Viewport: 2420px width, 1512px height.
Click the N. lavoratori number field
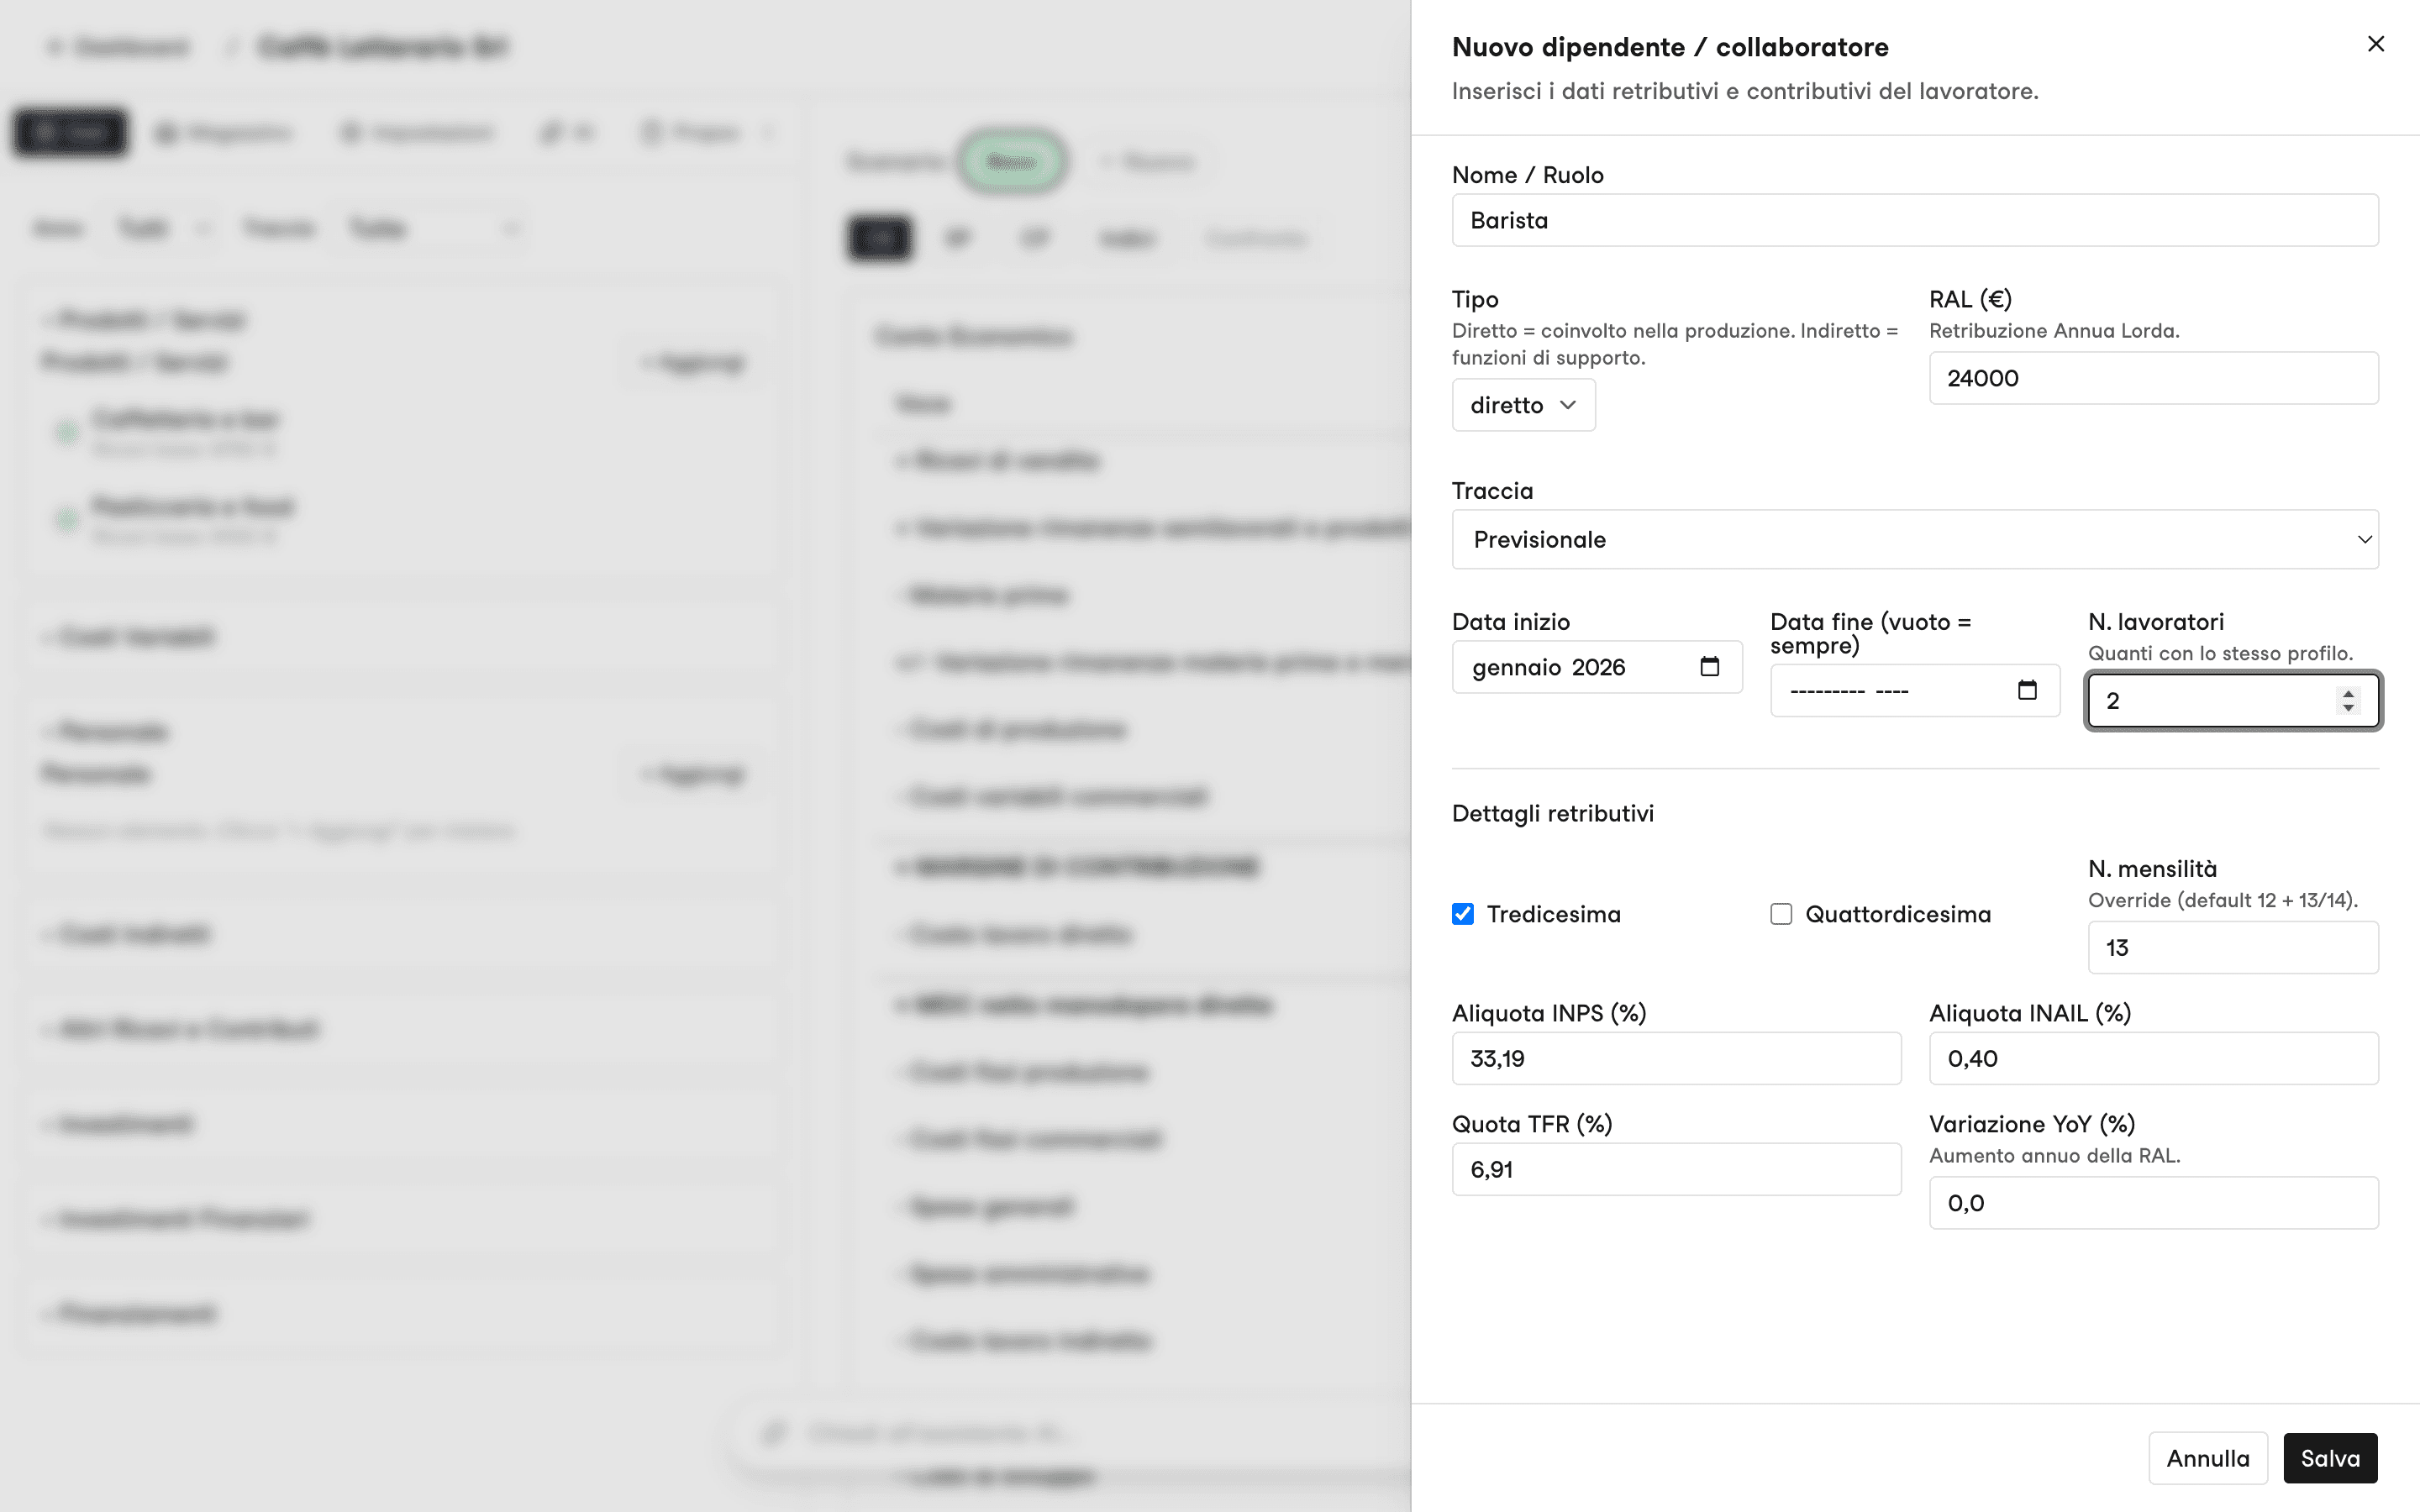[x=2232, y=701]
